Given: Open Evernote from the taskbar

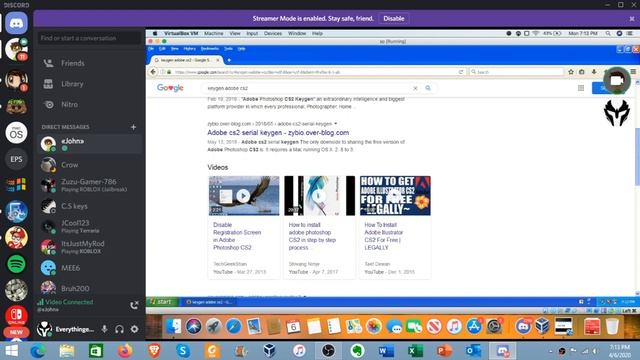Looking at the screenshot, I should tap(357, 351).
